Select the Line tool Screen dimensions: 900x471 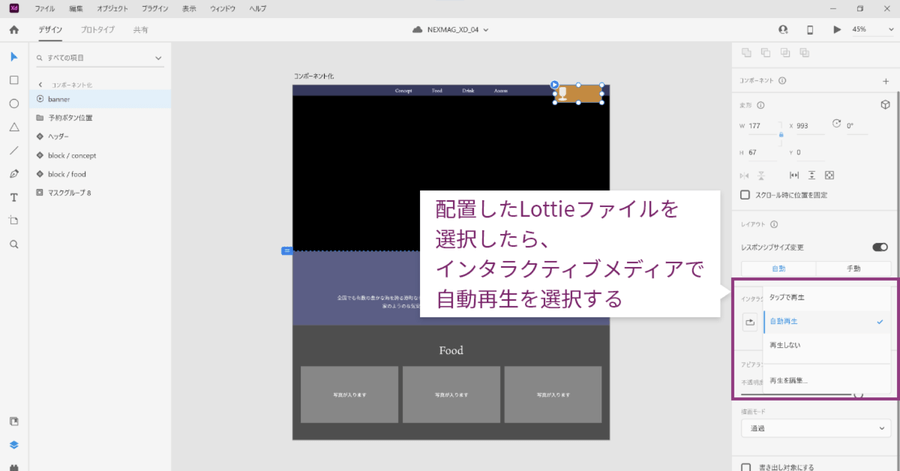(x=14, y=150)
